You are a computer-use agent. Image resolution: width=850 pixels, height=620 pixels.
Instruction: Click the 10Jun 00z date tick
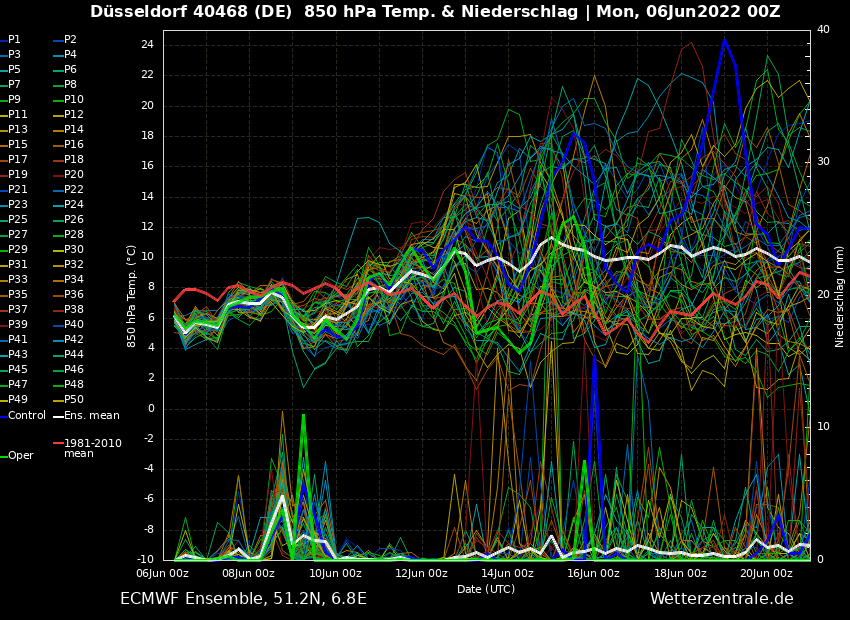coord(335,573)
